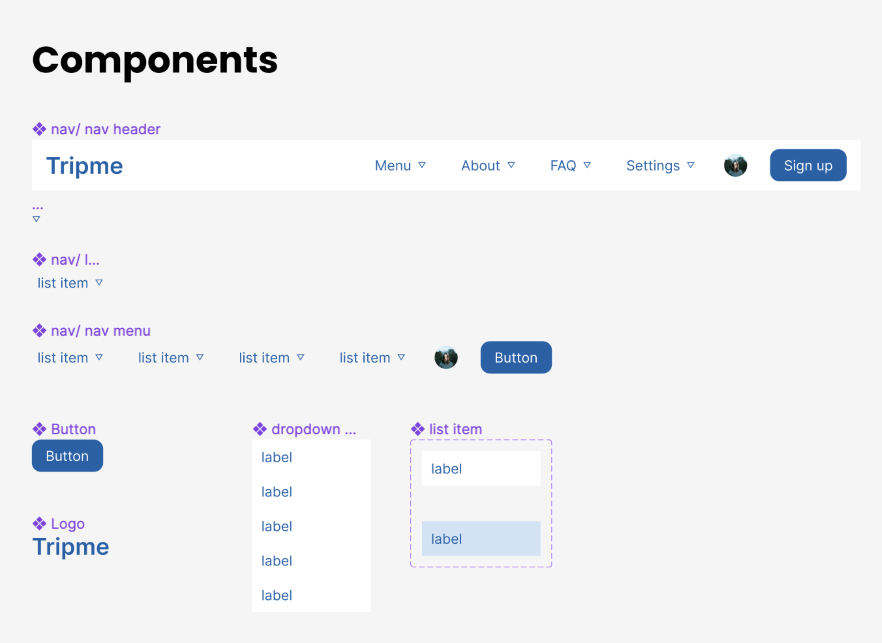
Task: Click the avatar in the nav menu row
Action: pyautogui.click(x=446, y=358)
